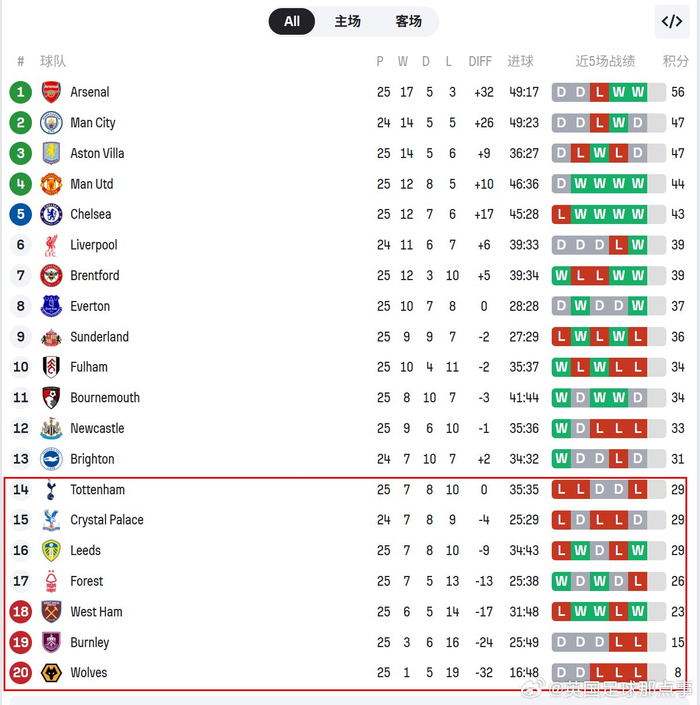Sort table by 积分 column header
The image size is (700, 705).
click(x=676, y=61)
